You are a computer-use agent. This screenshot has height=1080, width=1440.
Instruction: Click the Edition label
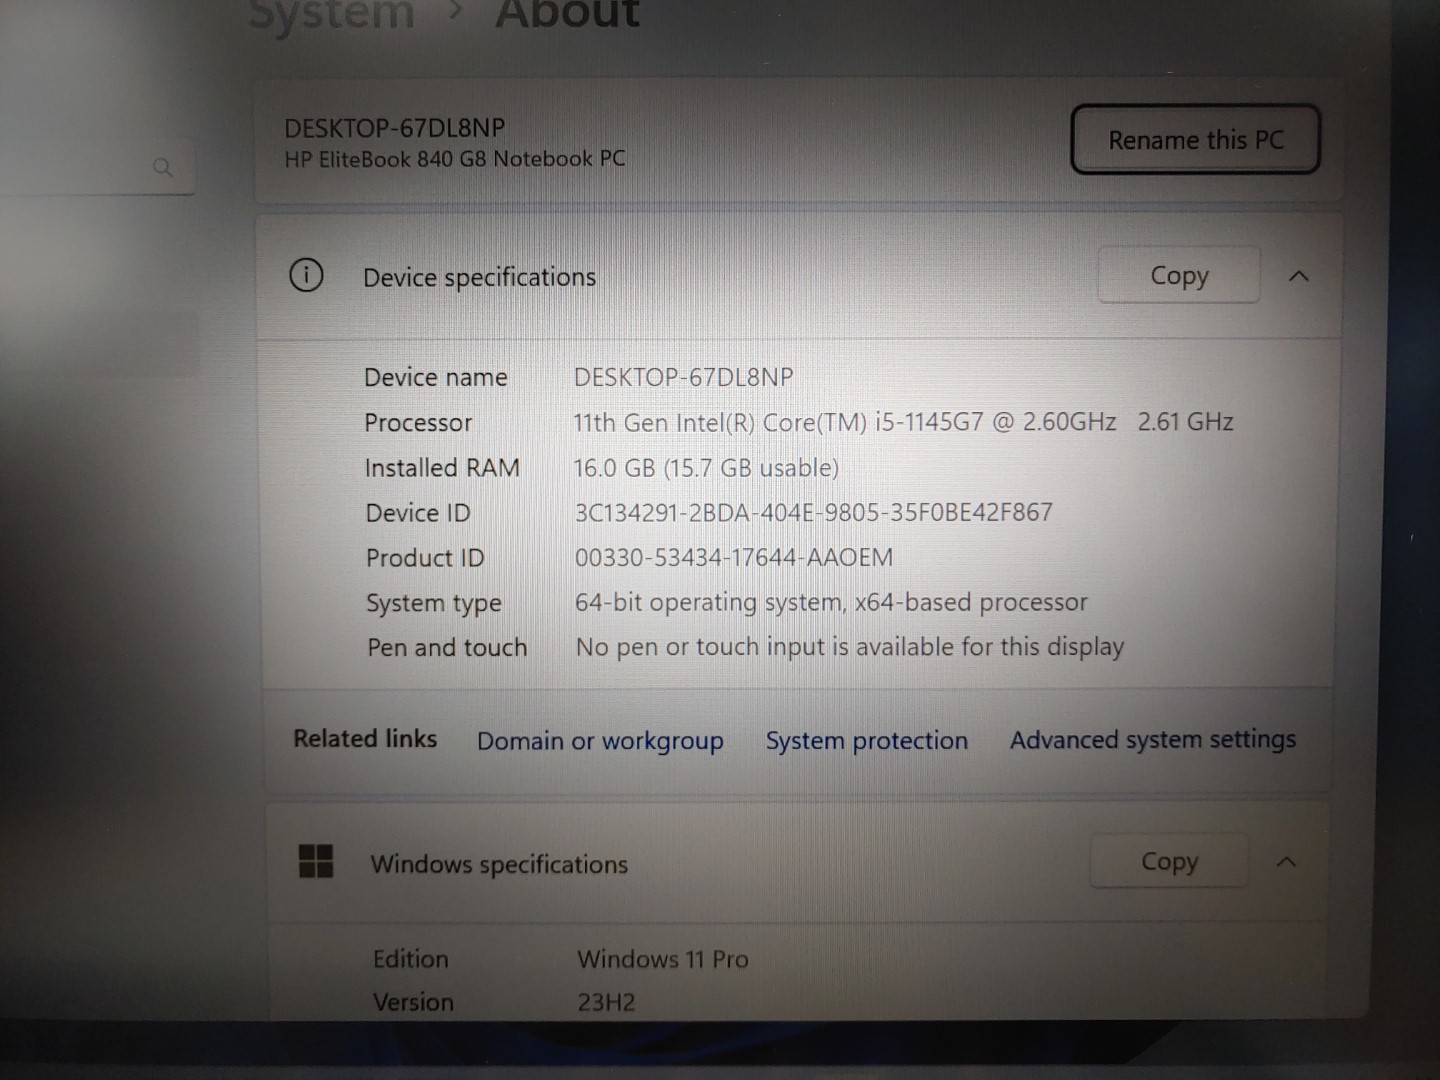coord(411,959)
